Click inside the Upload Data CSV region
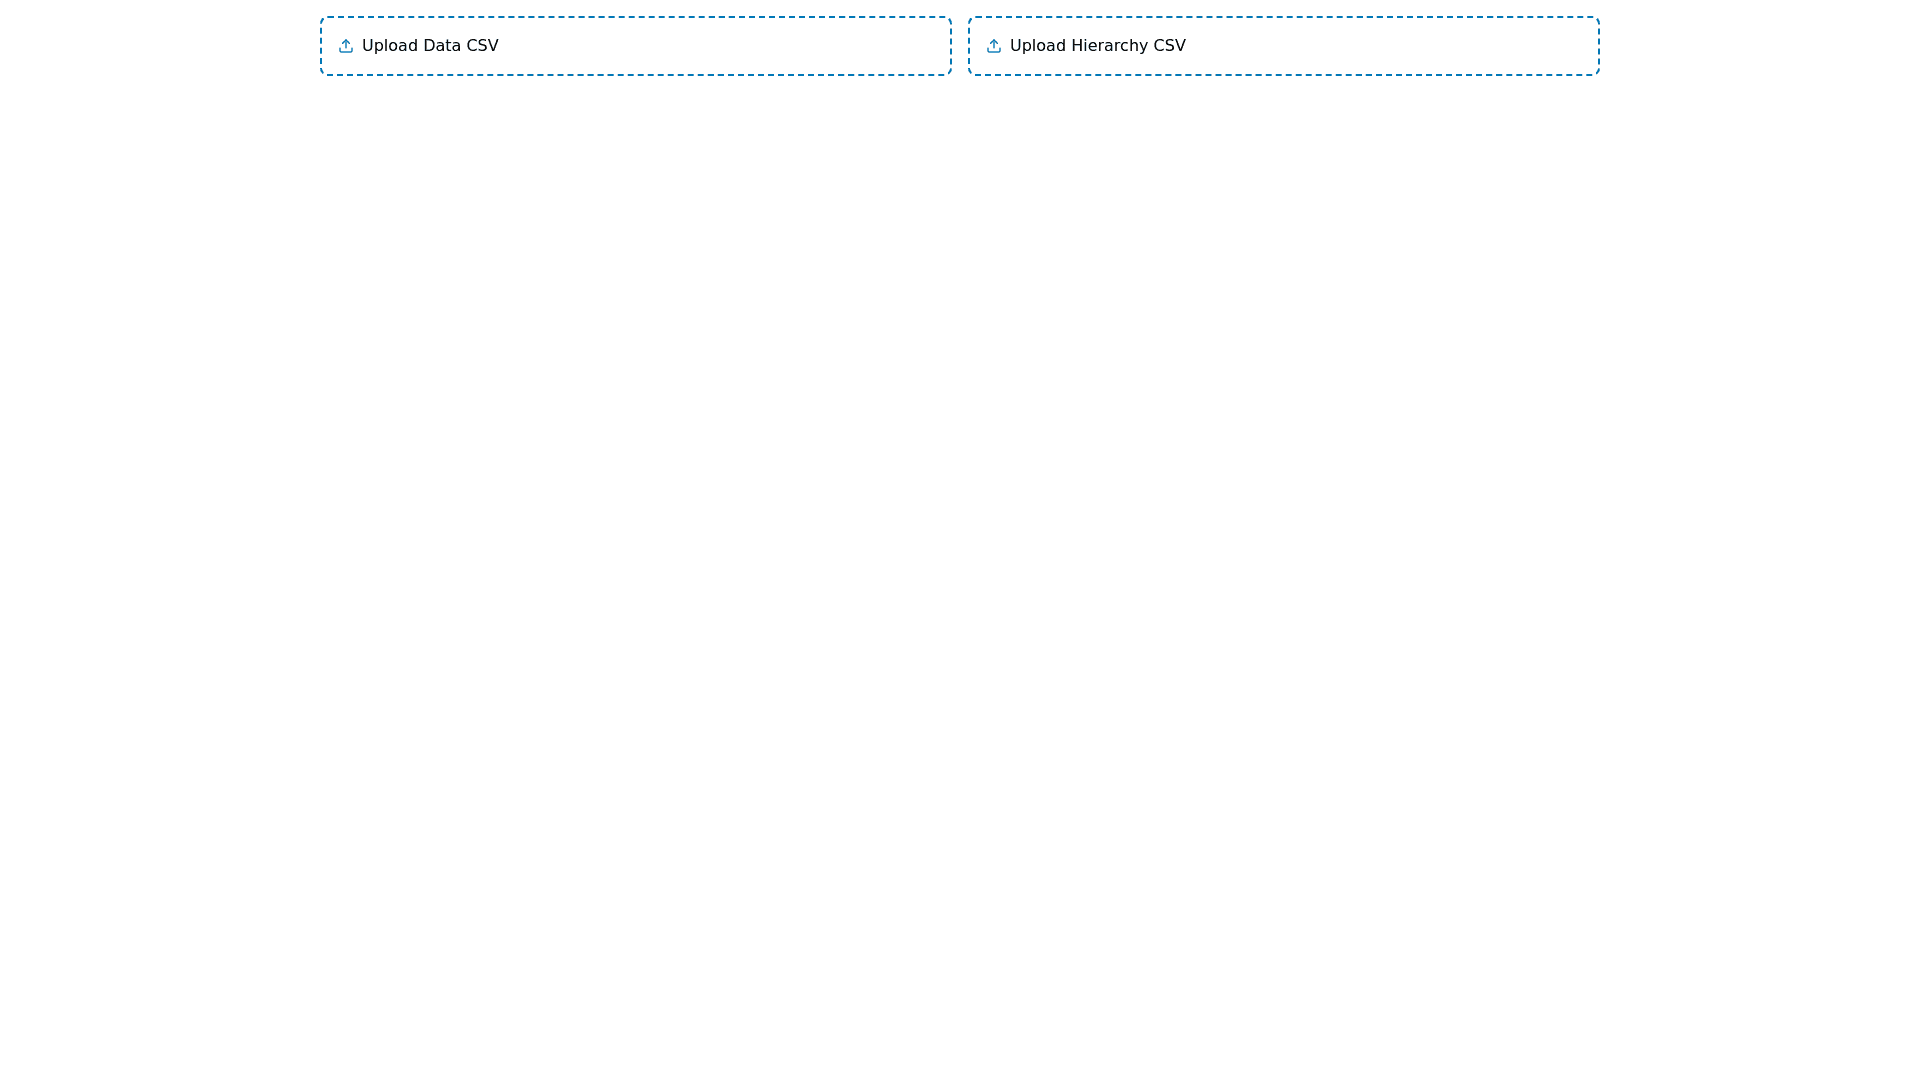Screen dimensions: 1920x1080 [x=635, y=46]
